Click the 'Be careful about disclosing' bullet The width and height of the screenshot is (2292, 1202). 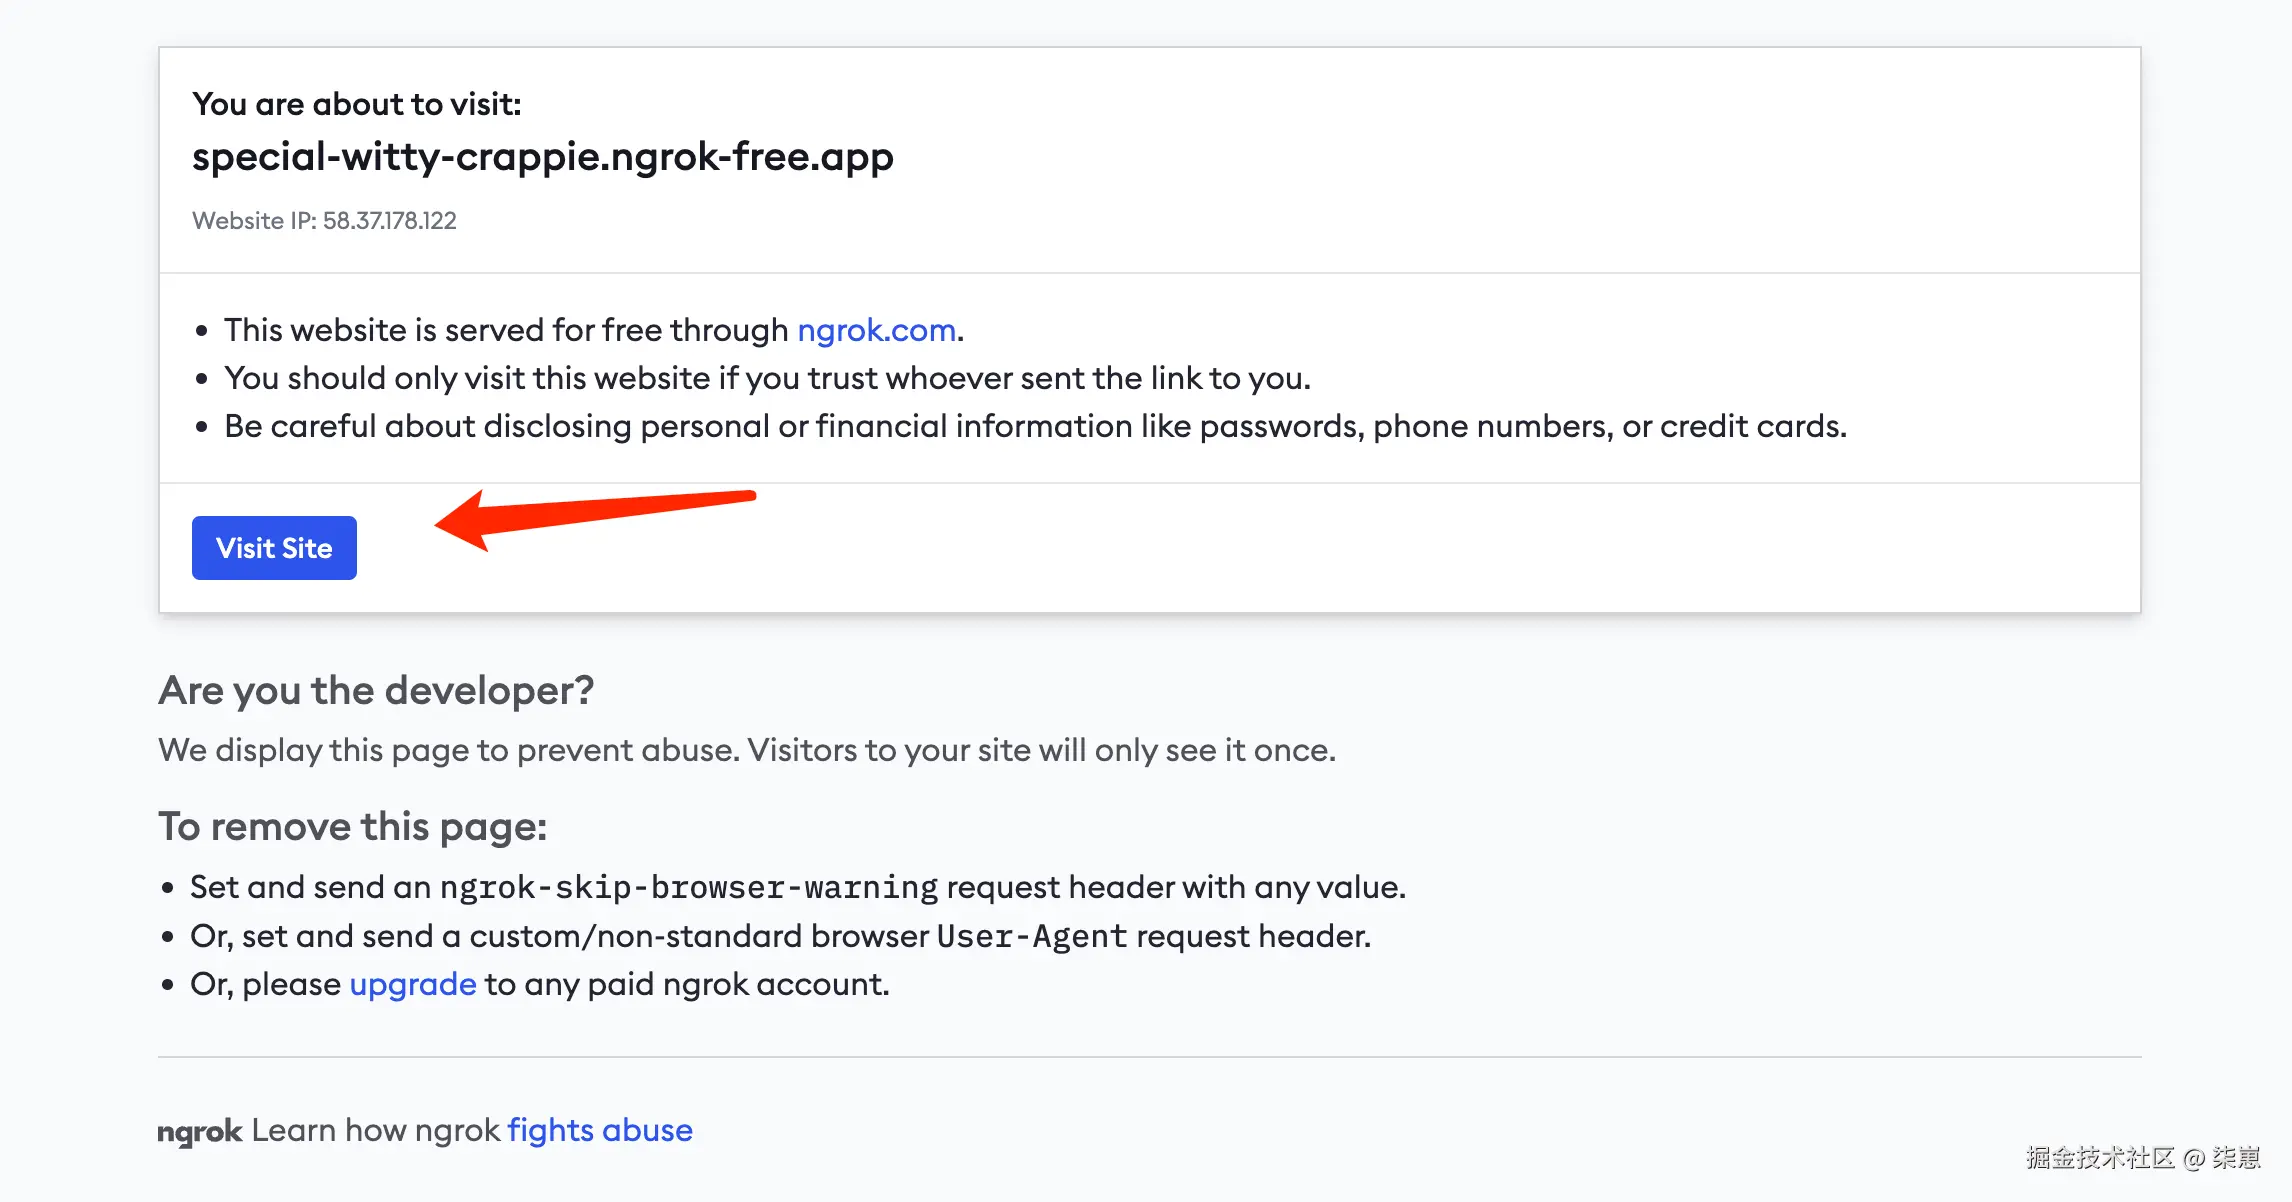tap(1034, 426)
